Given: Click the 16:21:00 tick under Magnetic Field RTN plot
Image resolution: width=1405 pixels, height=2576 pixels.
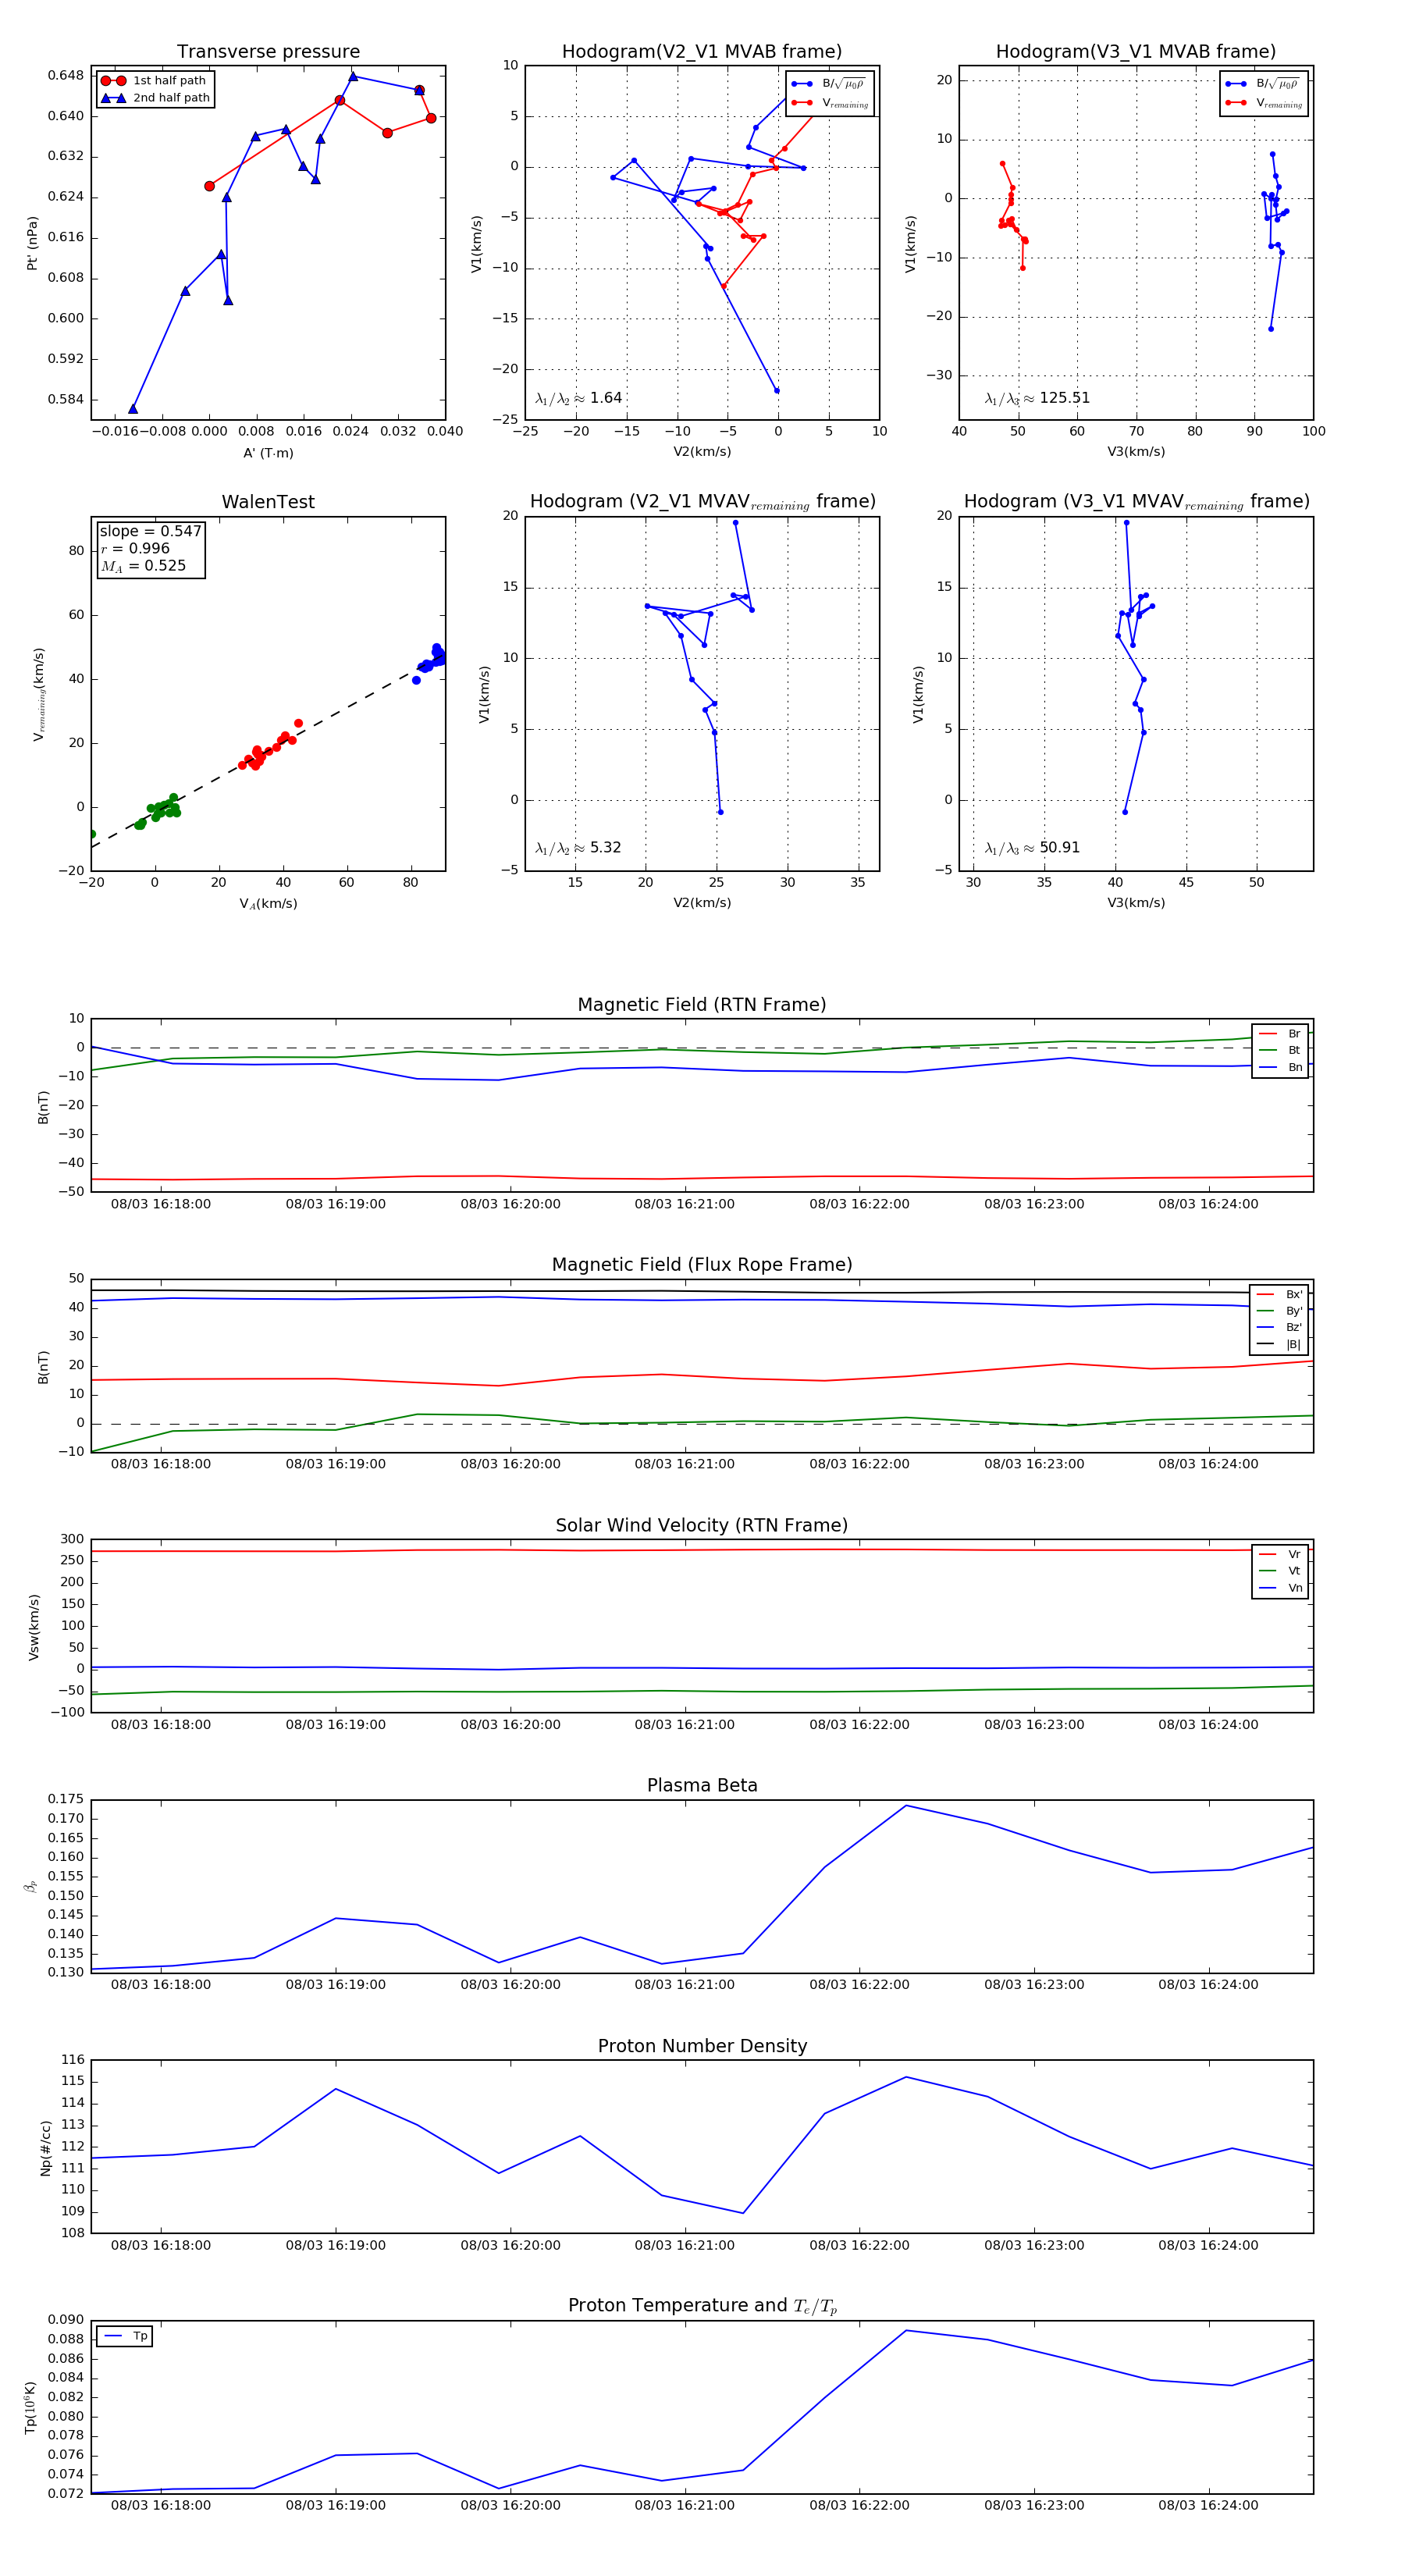Looking at the screenshot, I should (684, 1204).
